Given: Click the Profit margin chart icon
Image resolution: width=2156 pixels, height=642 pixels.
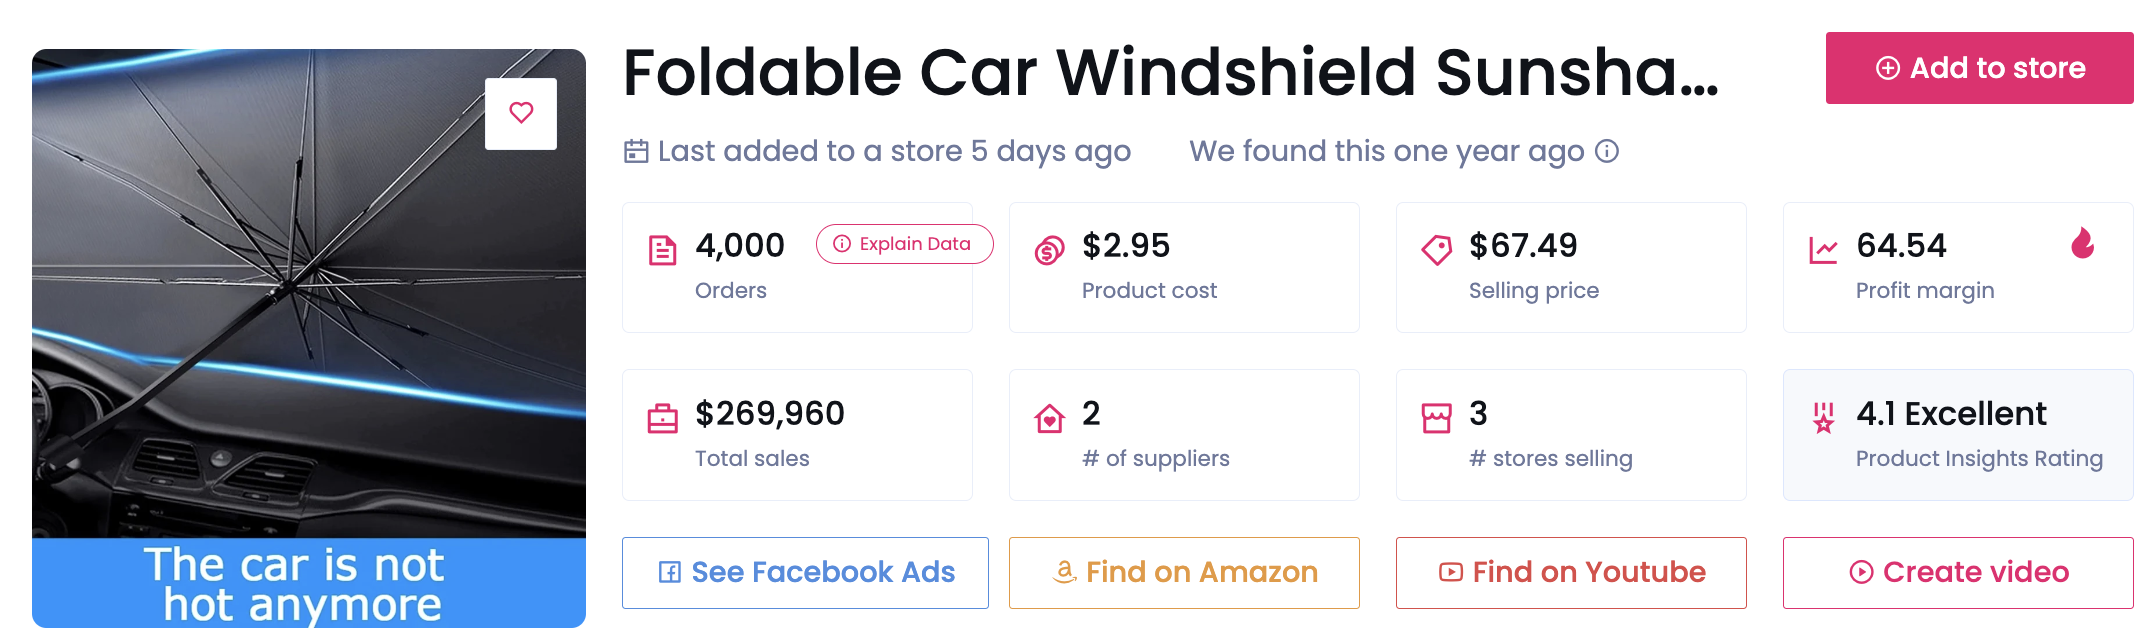Looking at the screenshot, I should click(1823, 250).
